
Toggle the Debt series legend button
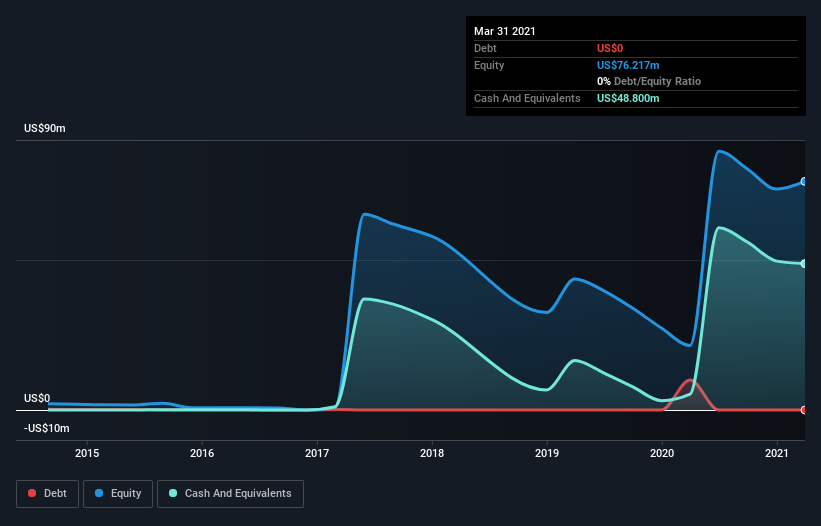coord(47,494)
